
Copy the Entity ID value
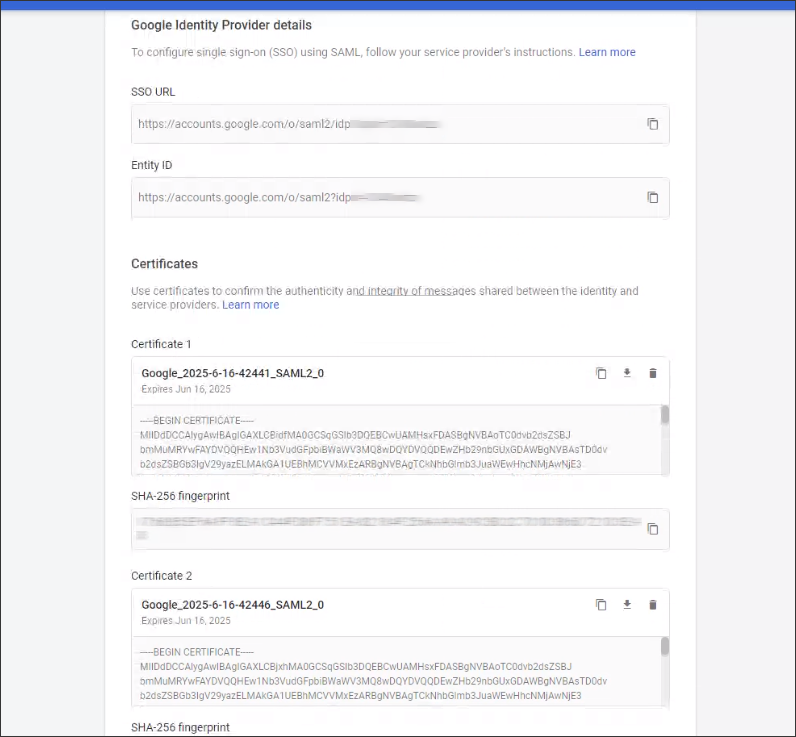point(652,197)
